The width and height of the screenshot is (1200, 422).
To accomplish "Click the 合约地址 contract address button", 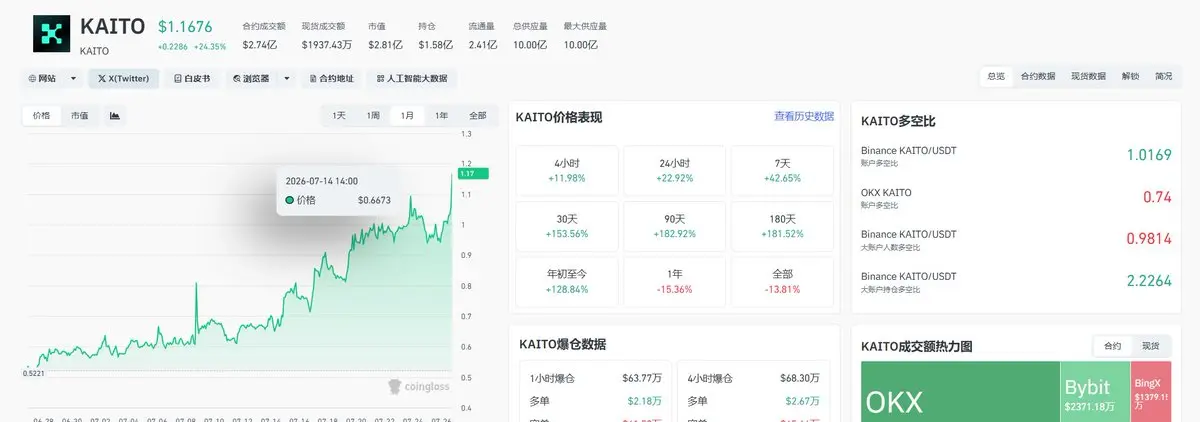I will click(333, 78).
